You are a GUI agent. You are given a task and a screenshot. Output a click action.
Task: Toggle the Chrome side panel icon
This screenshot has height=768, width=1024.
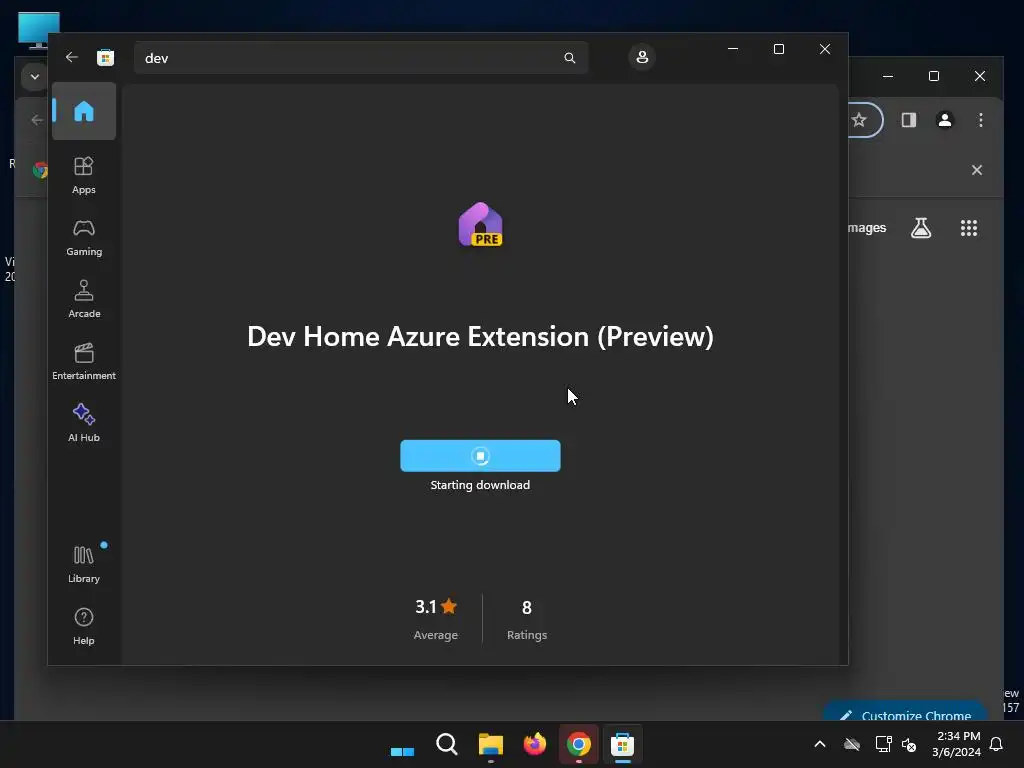tap(908, 120)
